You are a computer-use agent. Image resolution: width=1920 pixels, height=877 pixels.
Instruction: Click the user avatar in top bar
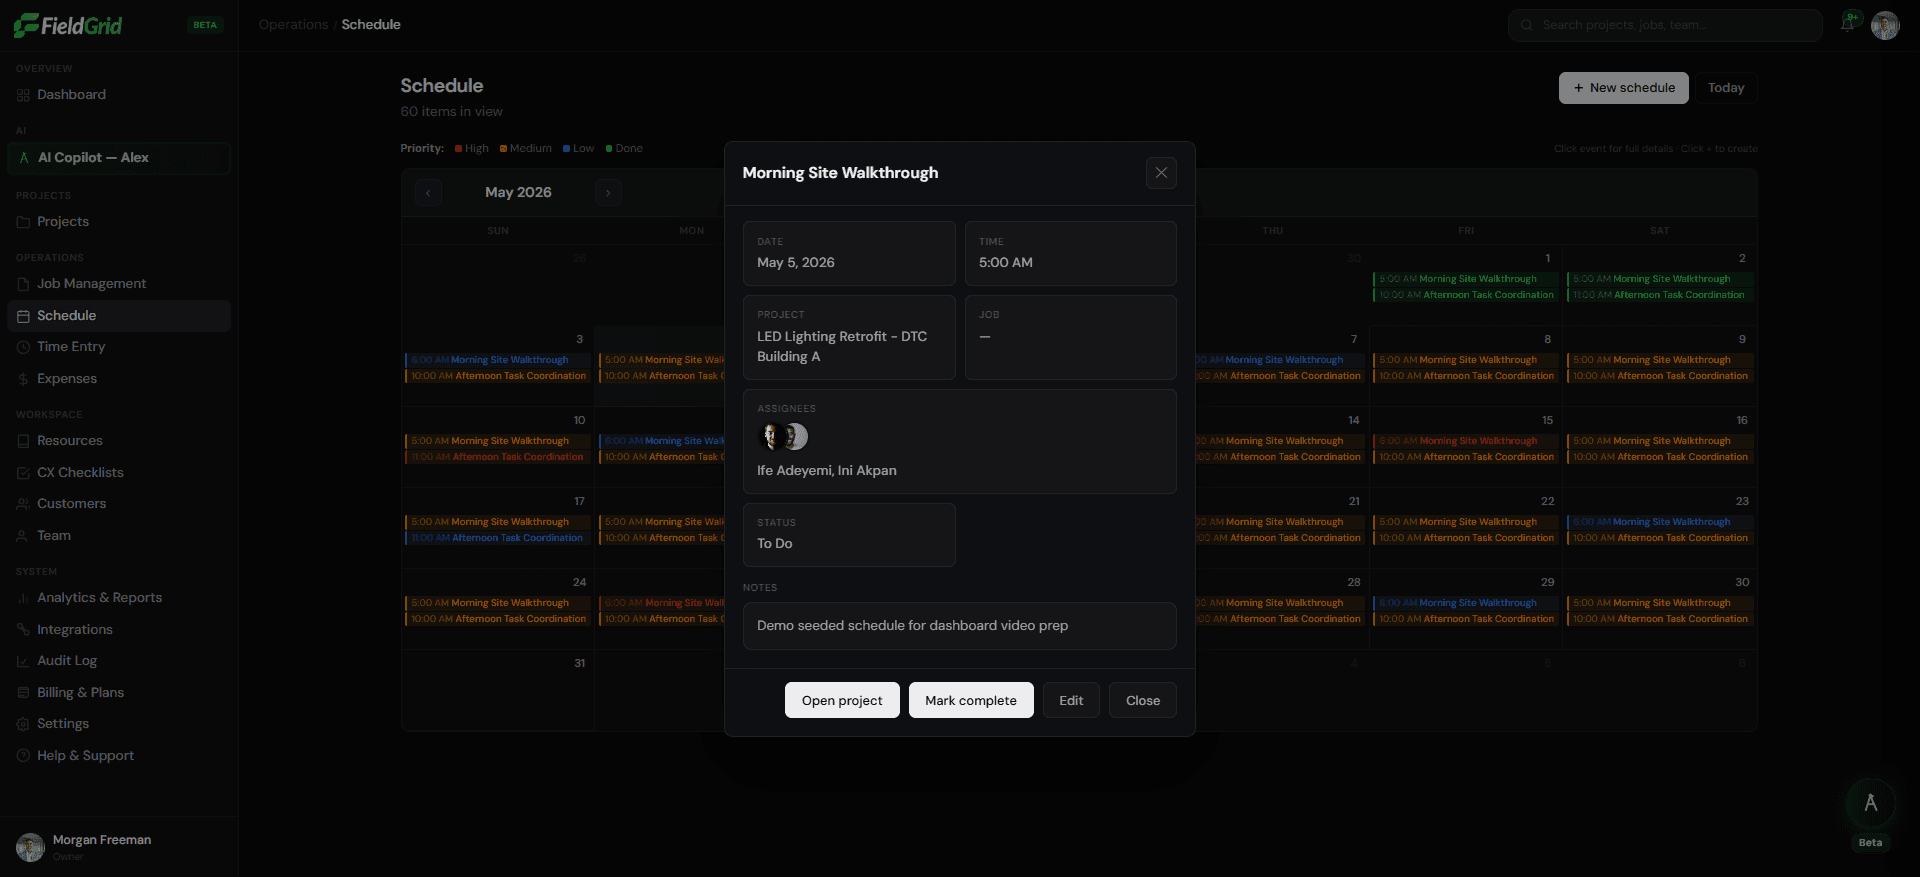pos(1885,25)
